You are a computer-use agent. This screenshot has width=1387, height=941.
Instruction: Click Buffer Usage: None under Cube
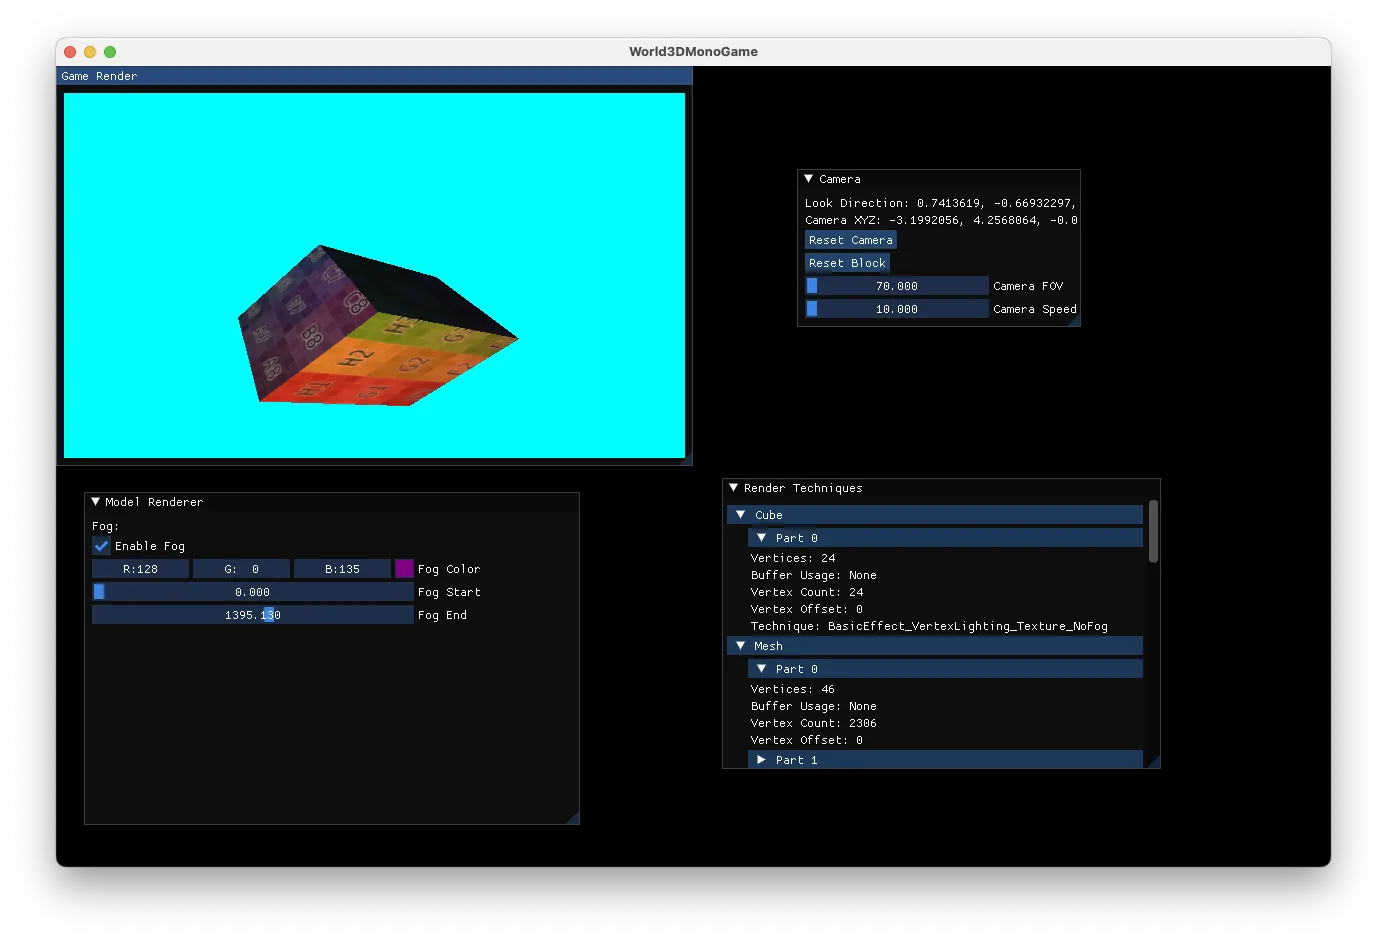point(814,575)
